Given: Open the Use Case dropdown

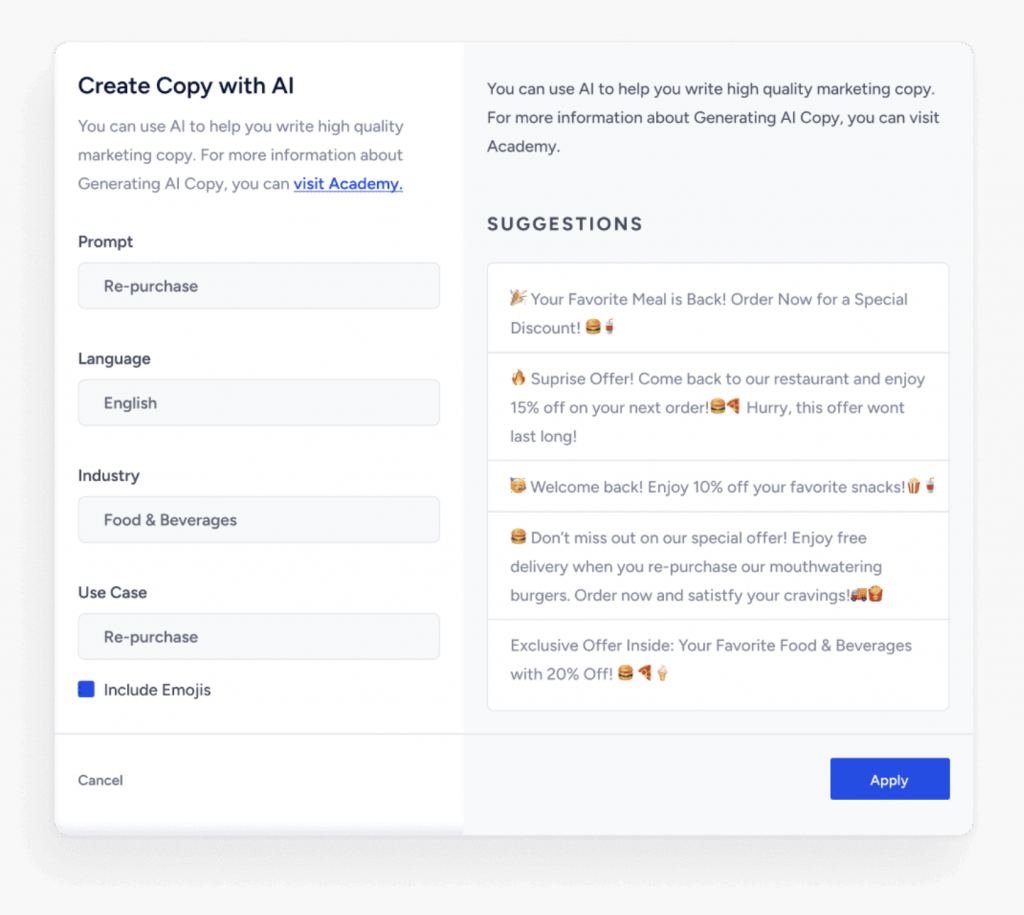Looking at the screenshot, I should point(258,636).
